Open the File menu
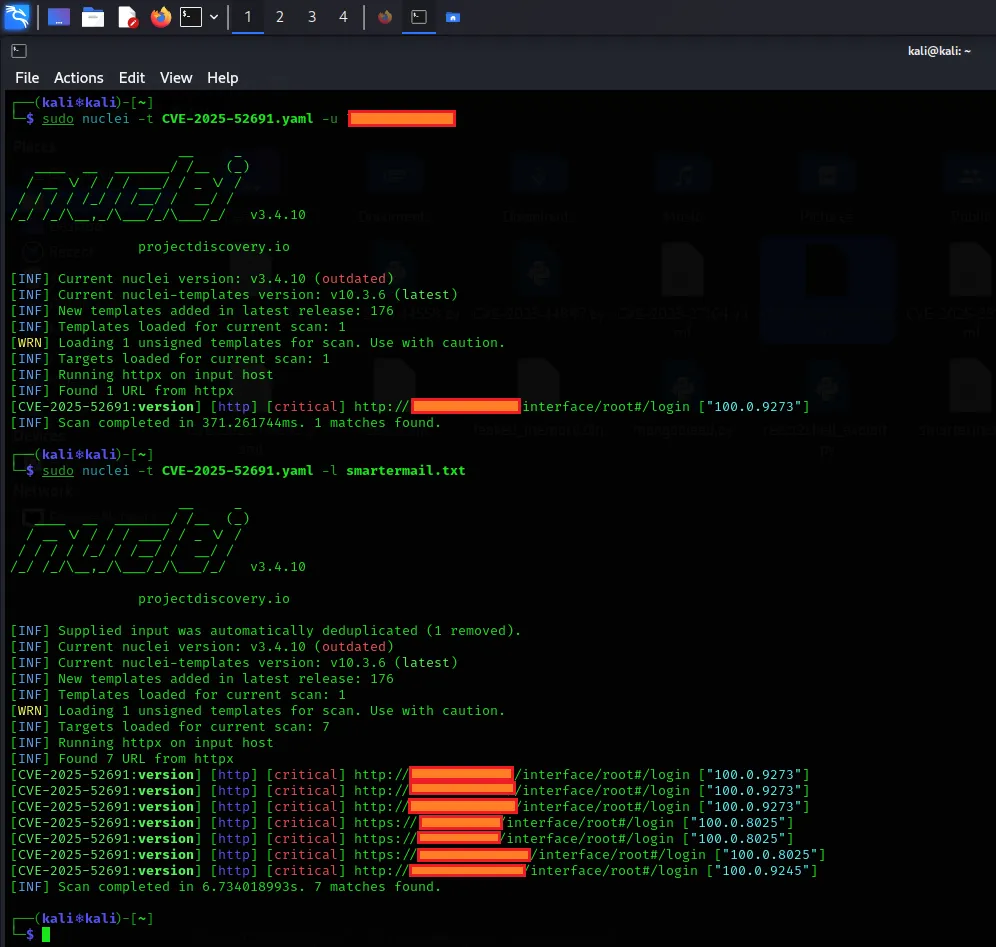Viewport: 996px width, 947px height. coord(27,78)
